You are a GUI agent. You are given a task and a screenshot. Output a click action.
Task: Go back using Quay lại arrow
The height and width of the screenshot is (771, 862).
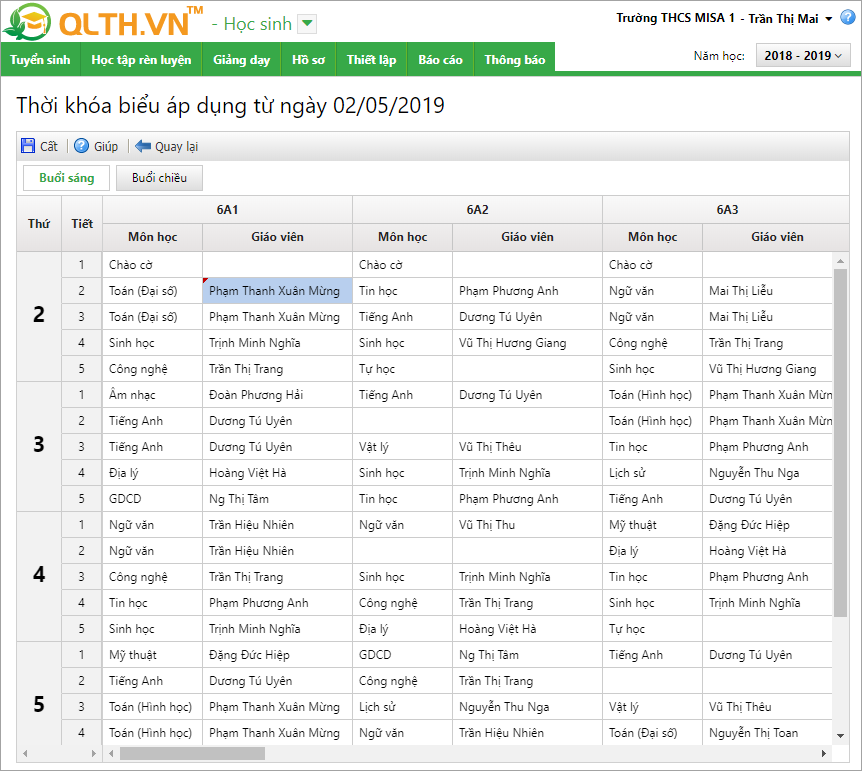coord(143,146)
